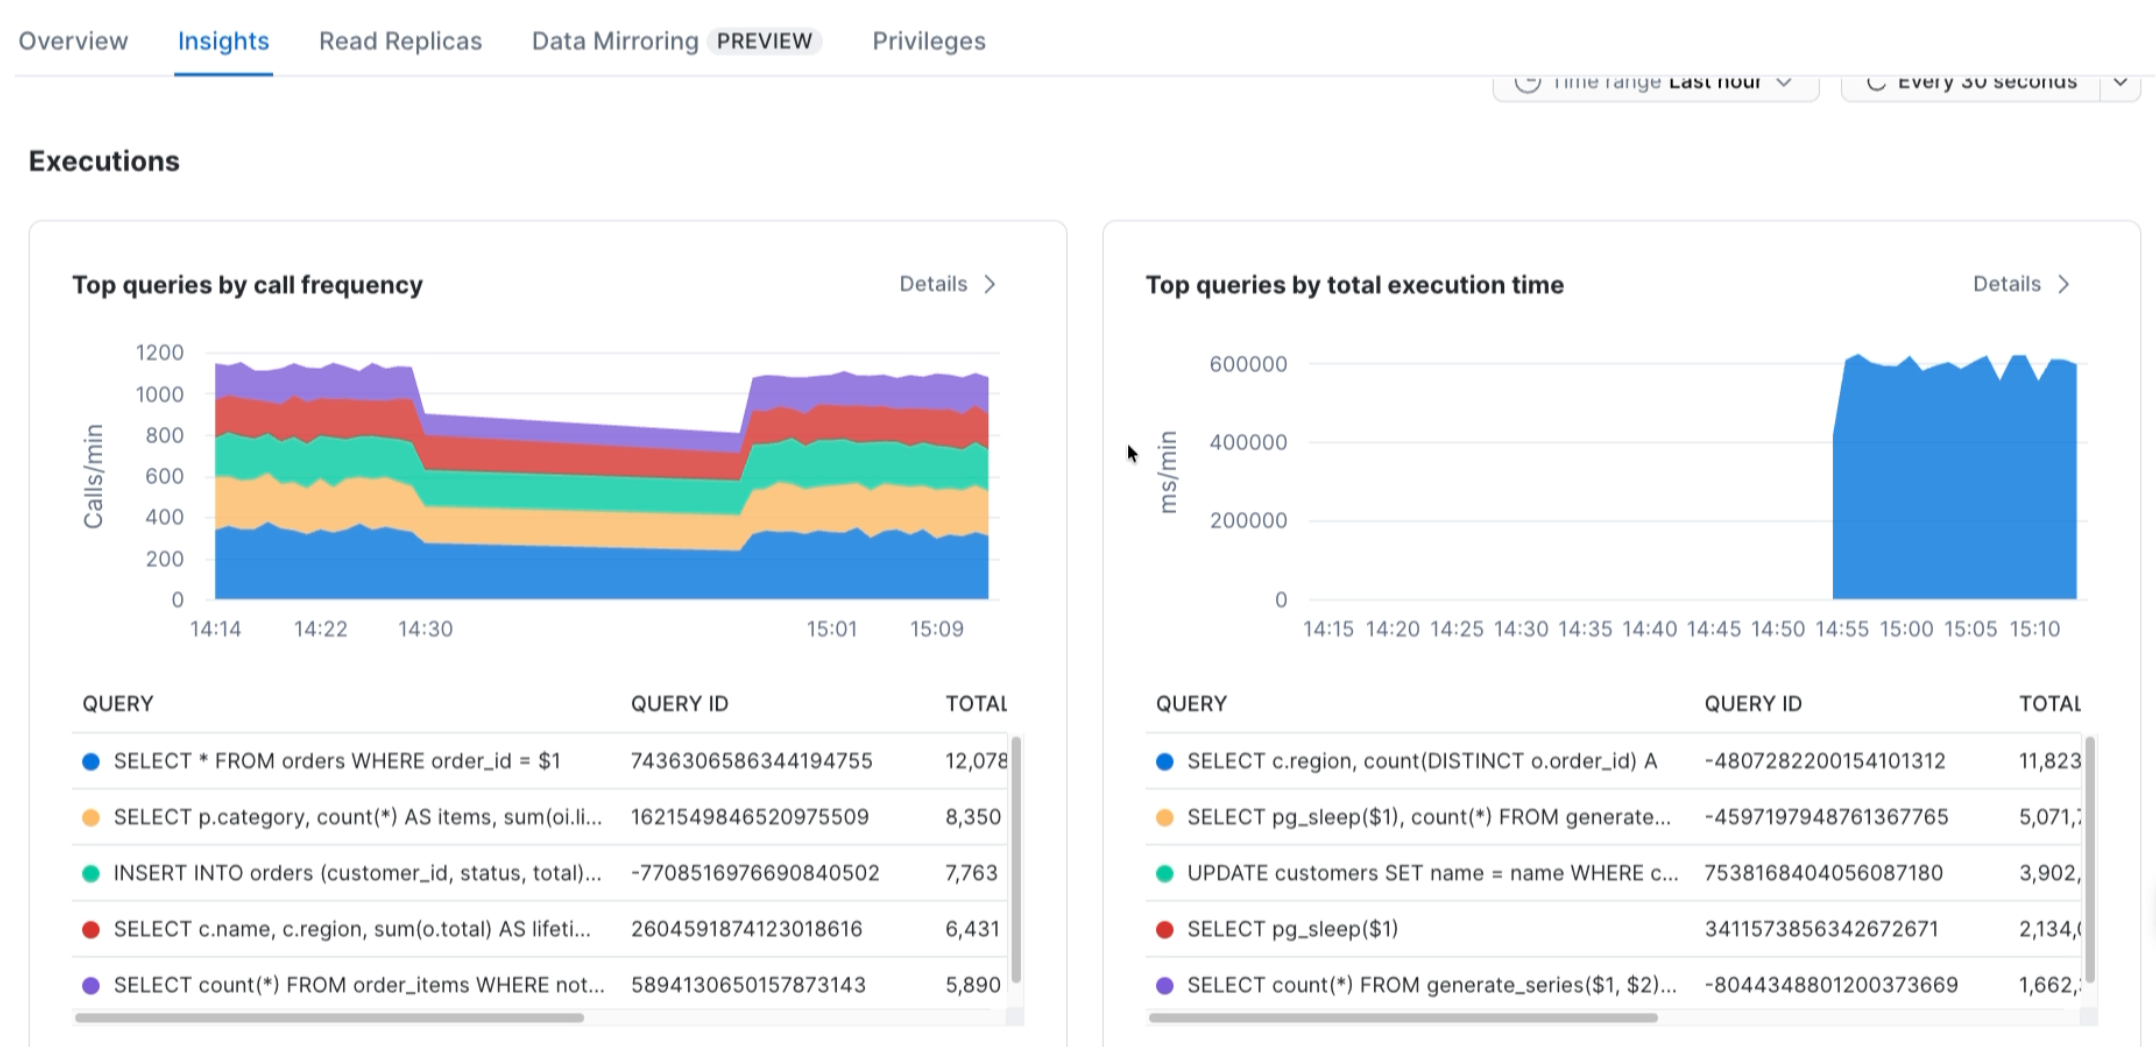The image size is (2156, 1047).
Task: Select the SELECT pg_sleep($1) query text
Action: [1293, 929]
